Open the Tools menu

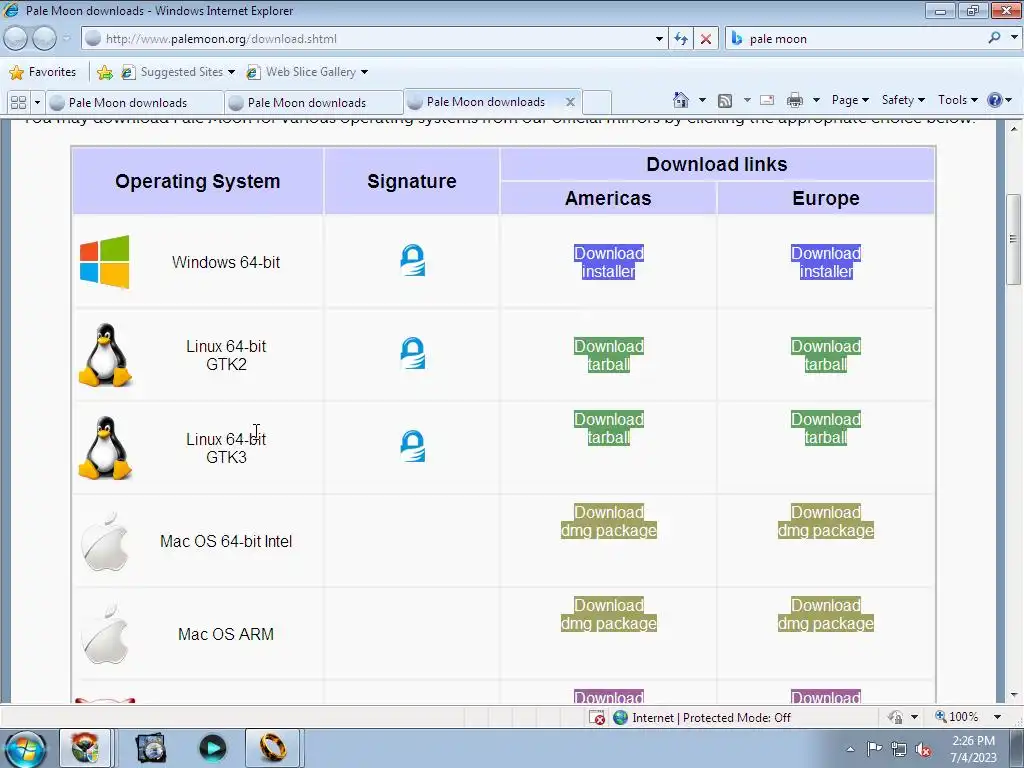click(x=957, y=100)
